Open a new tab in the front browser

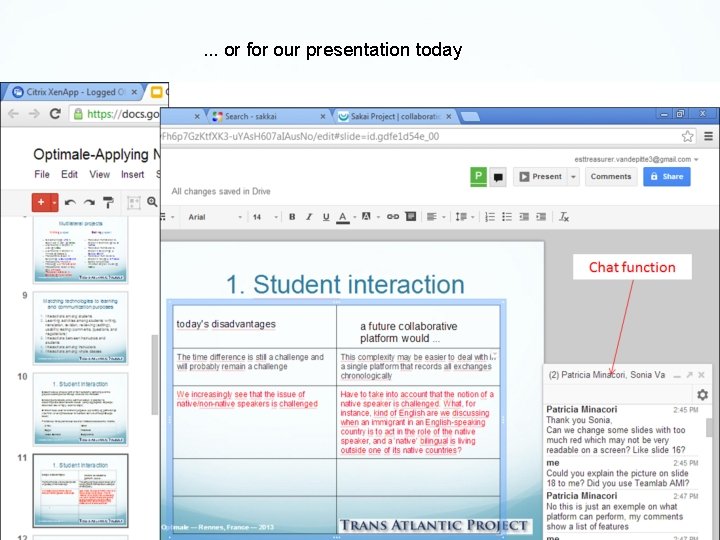point(470,117)
